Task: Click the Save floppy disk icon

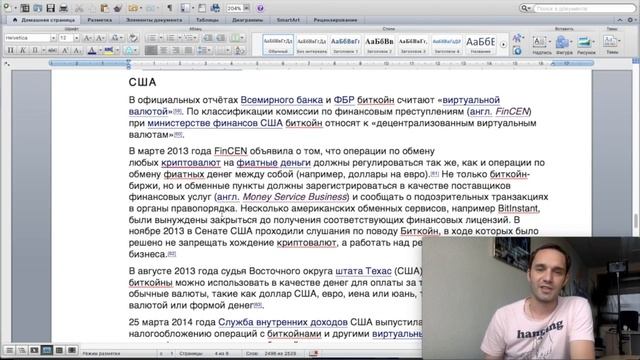Action: 51,8
